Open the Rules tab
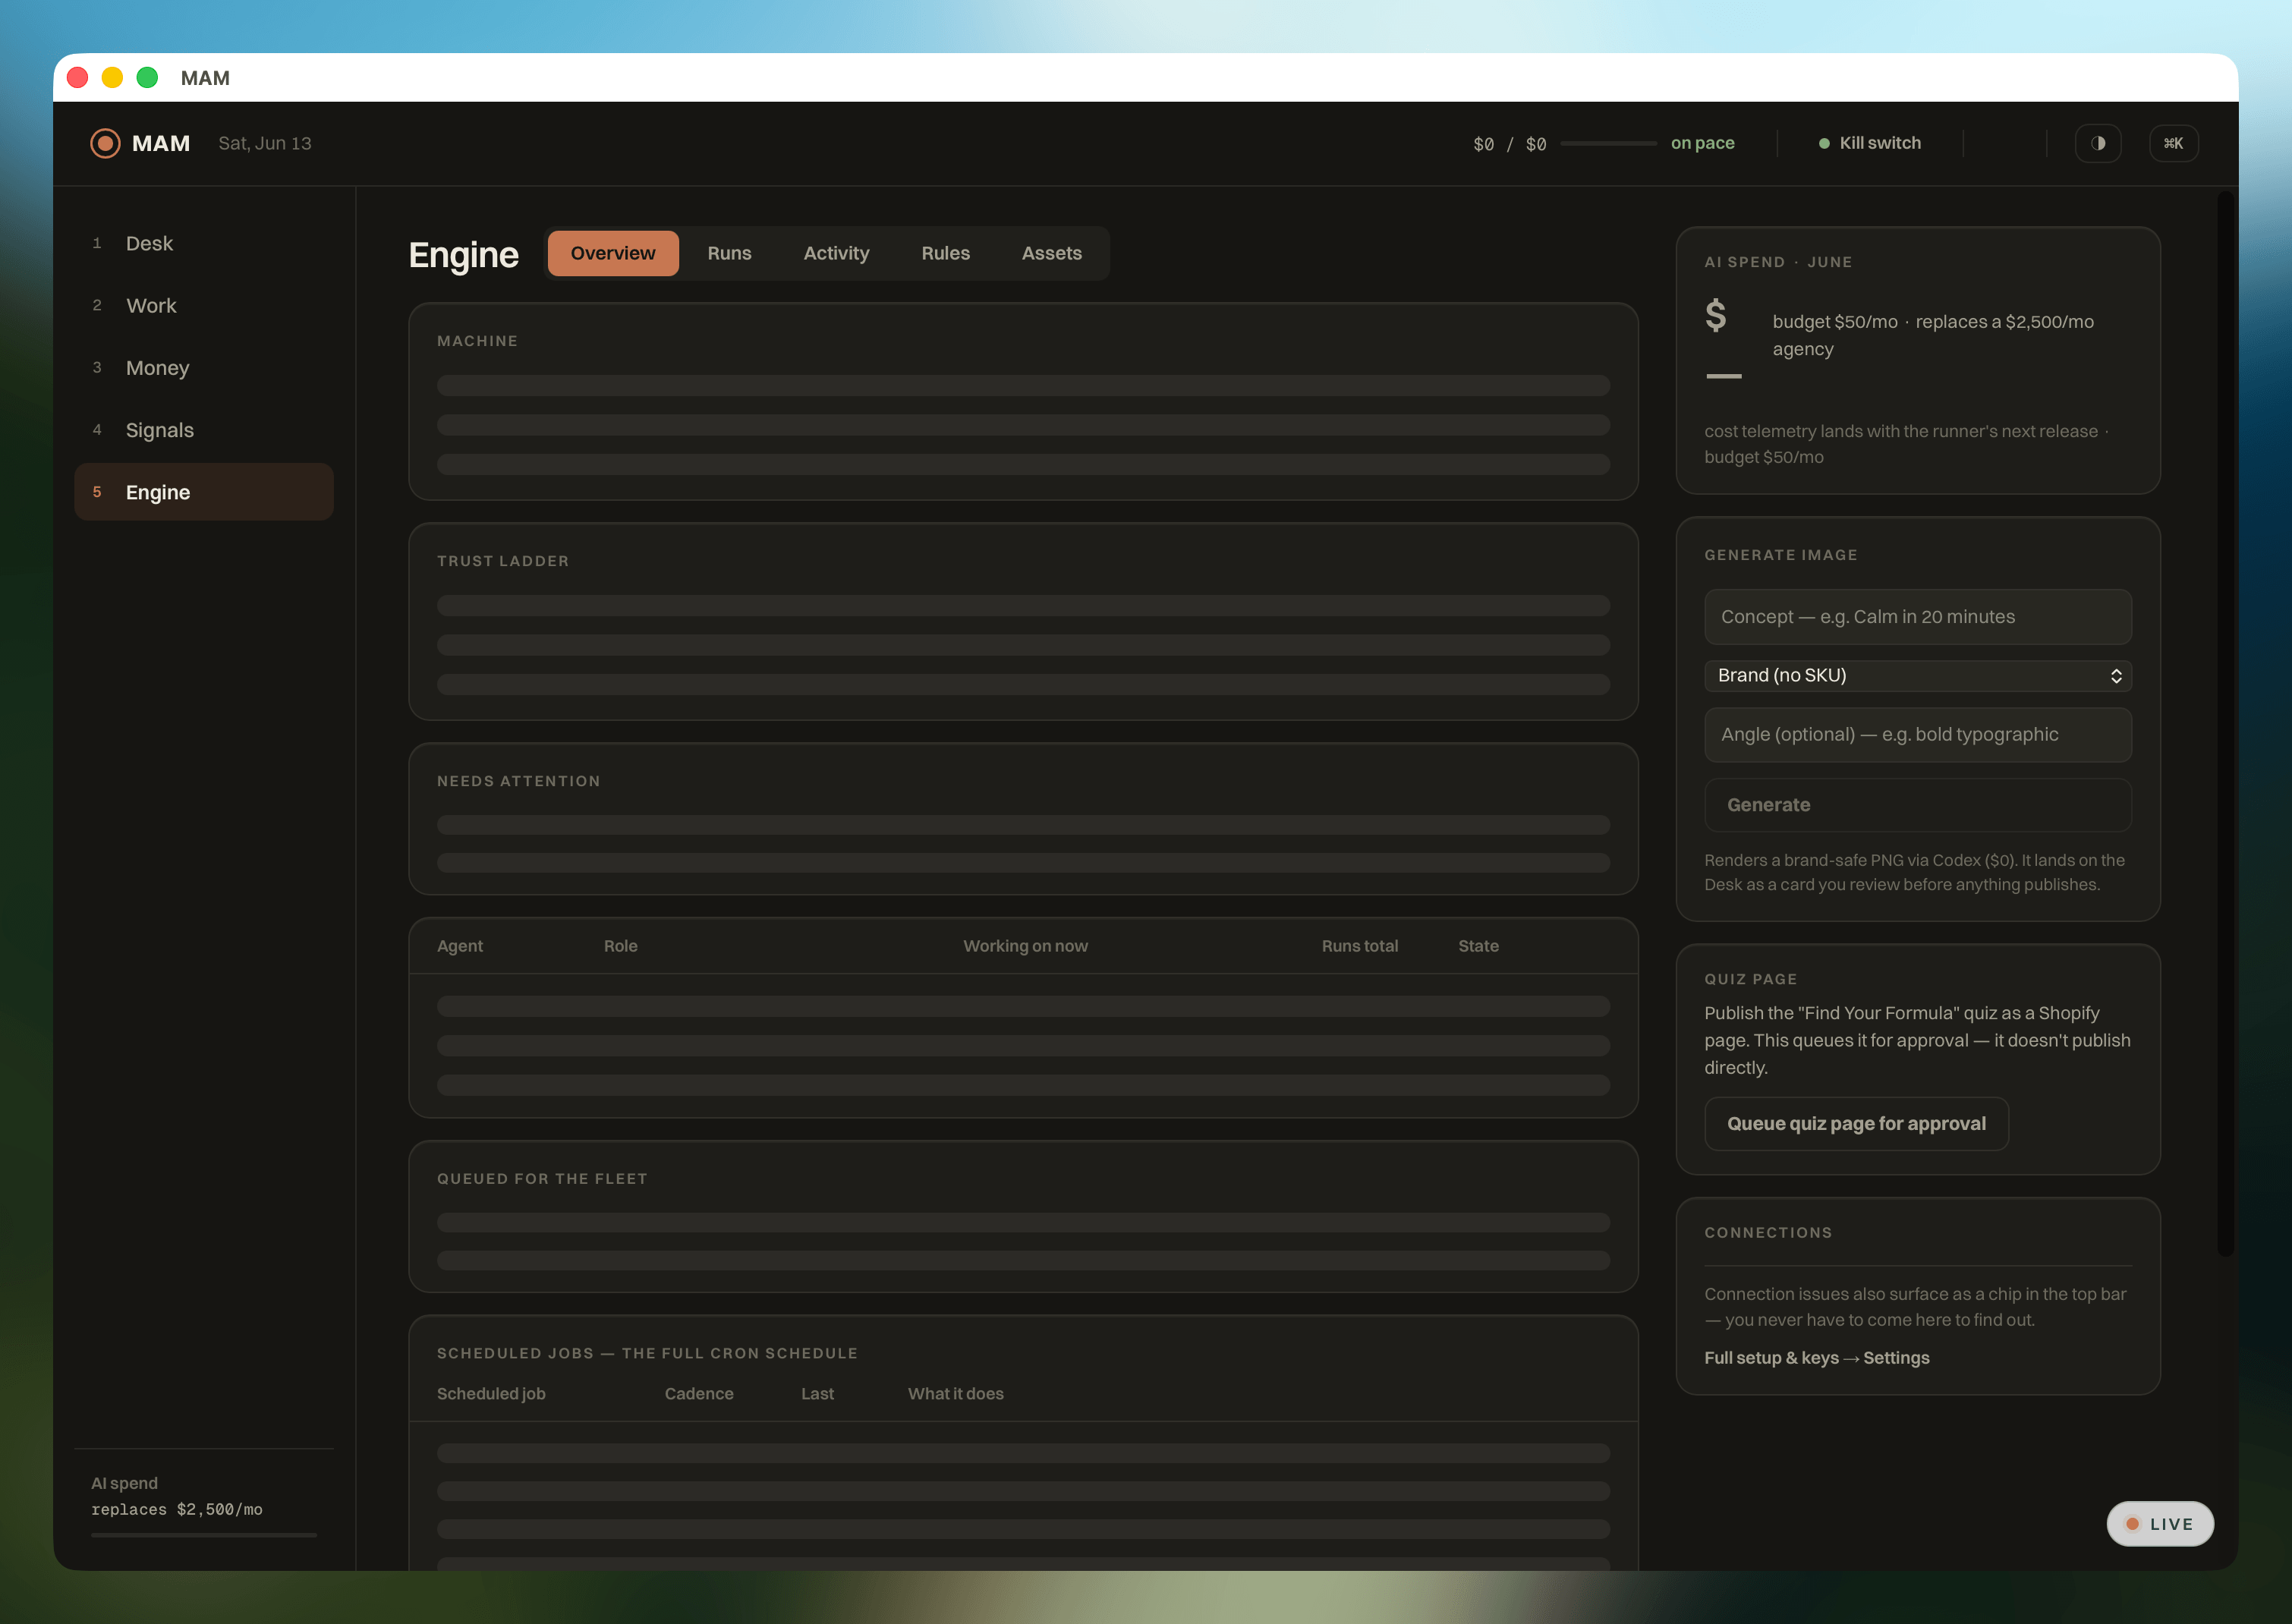This screenshot has width=2292, height=1624. (x=945, y=253)
